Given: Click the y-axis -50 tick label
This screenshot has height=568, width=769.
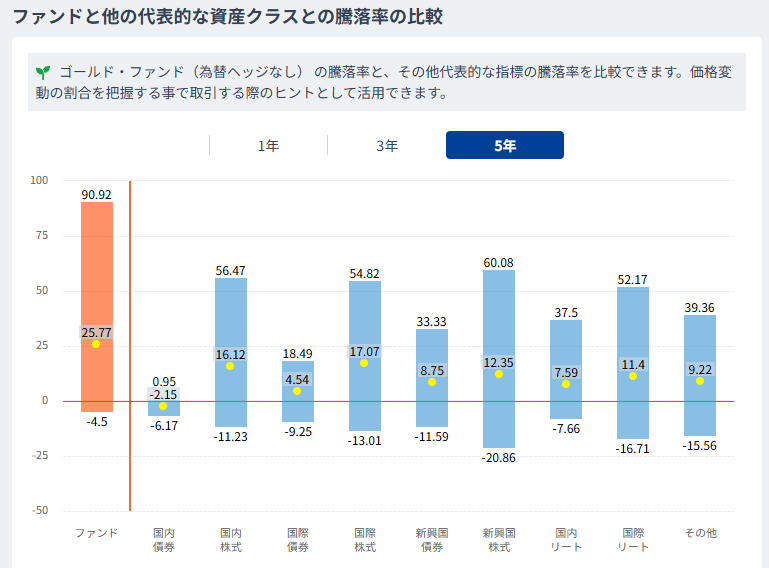Looking at the screenshot, I should click(x=40, y=510).
